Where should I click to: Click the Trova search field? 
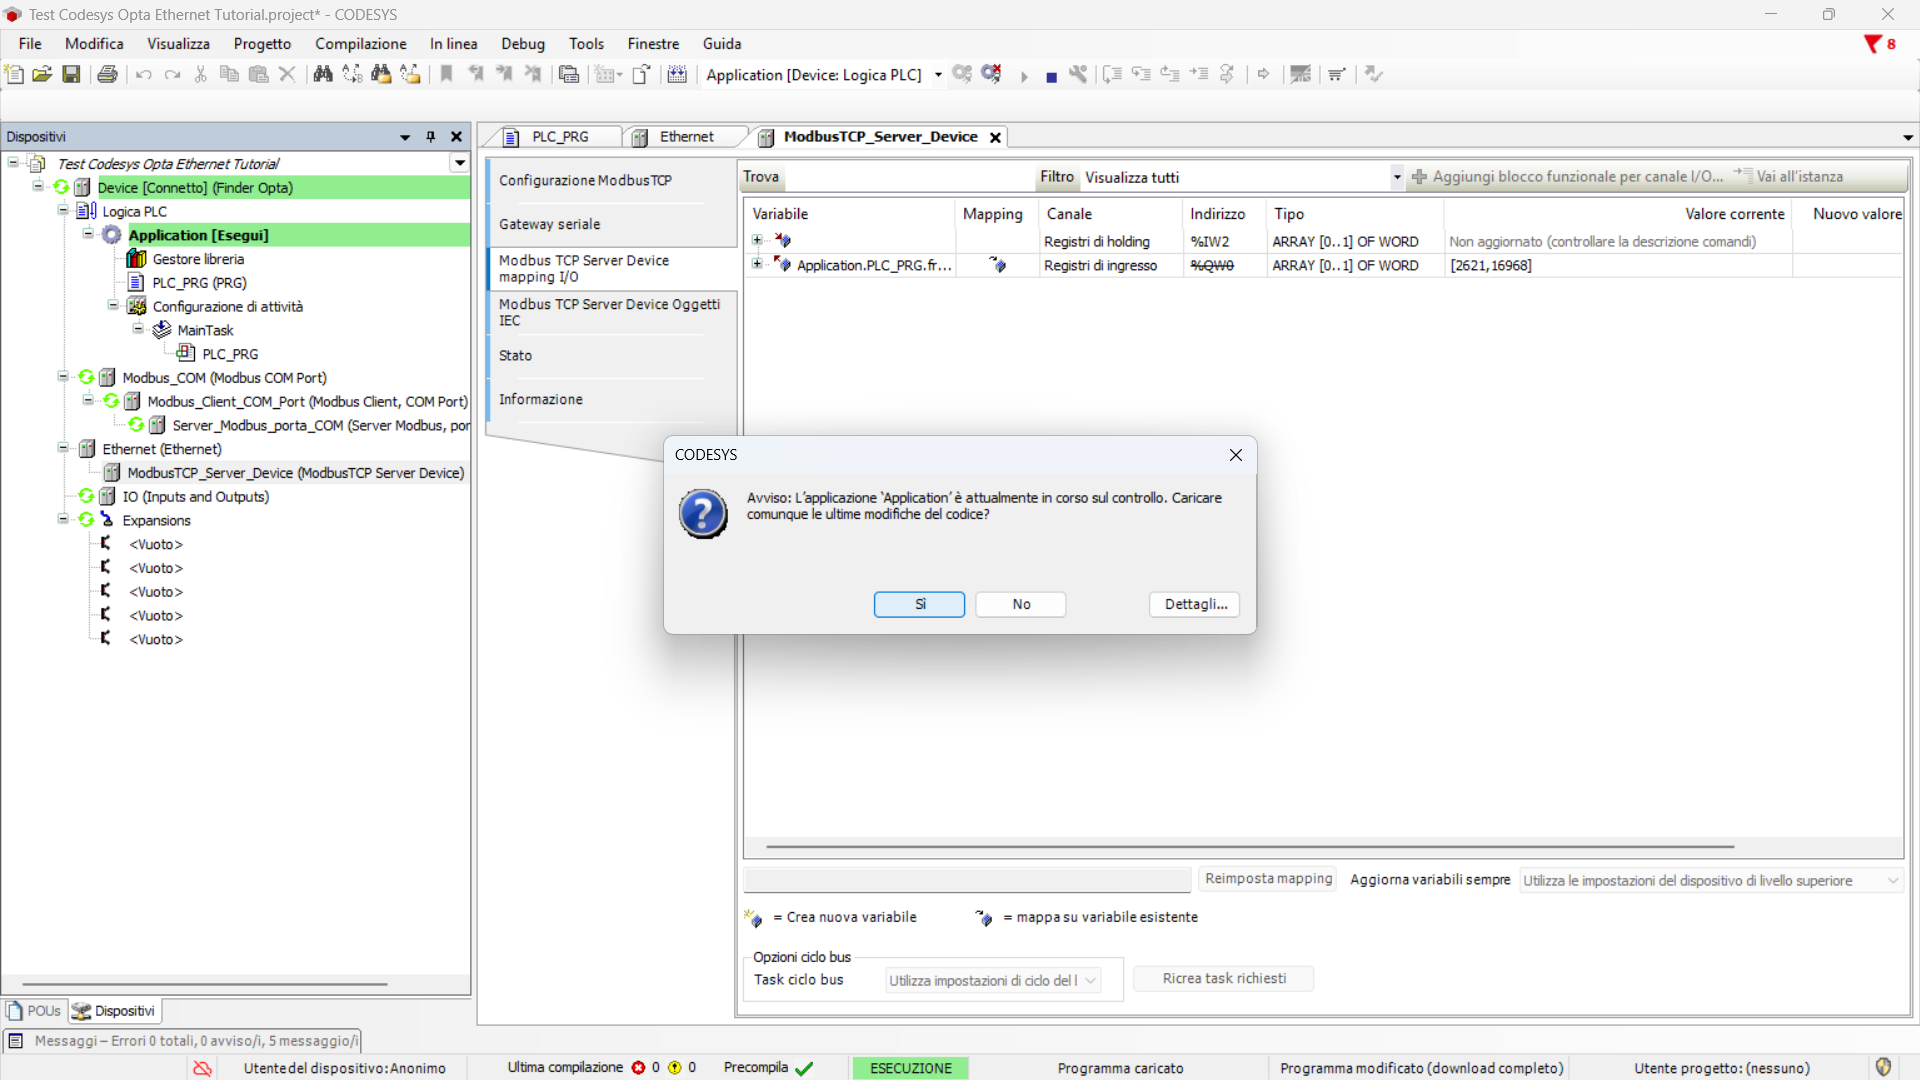point(908,177)
